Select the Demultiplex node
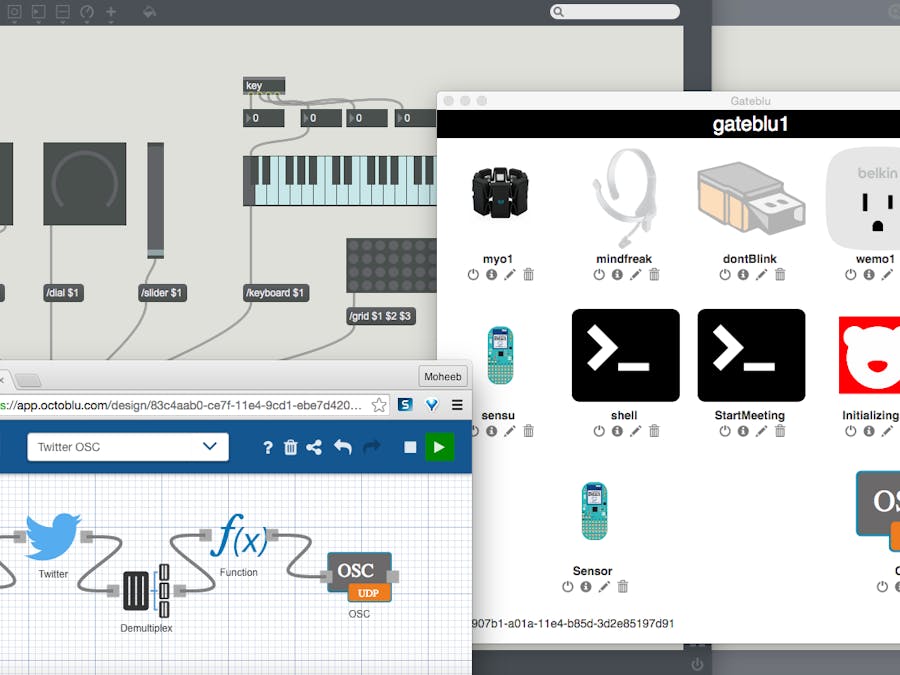This screenshot has width=900, height=675. click(x=146, y=591)
